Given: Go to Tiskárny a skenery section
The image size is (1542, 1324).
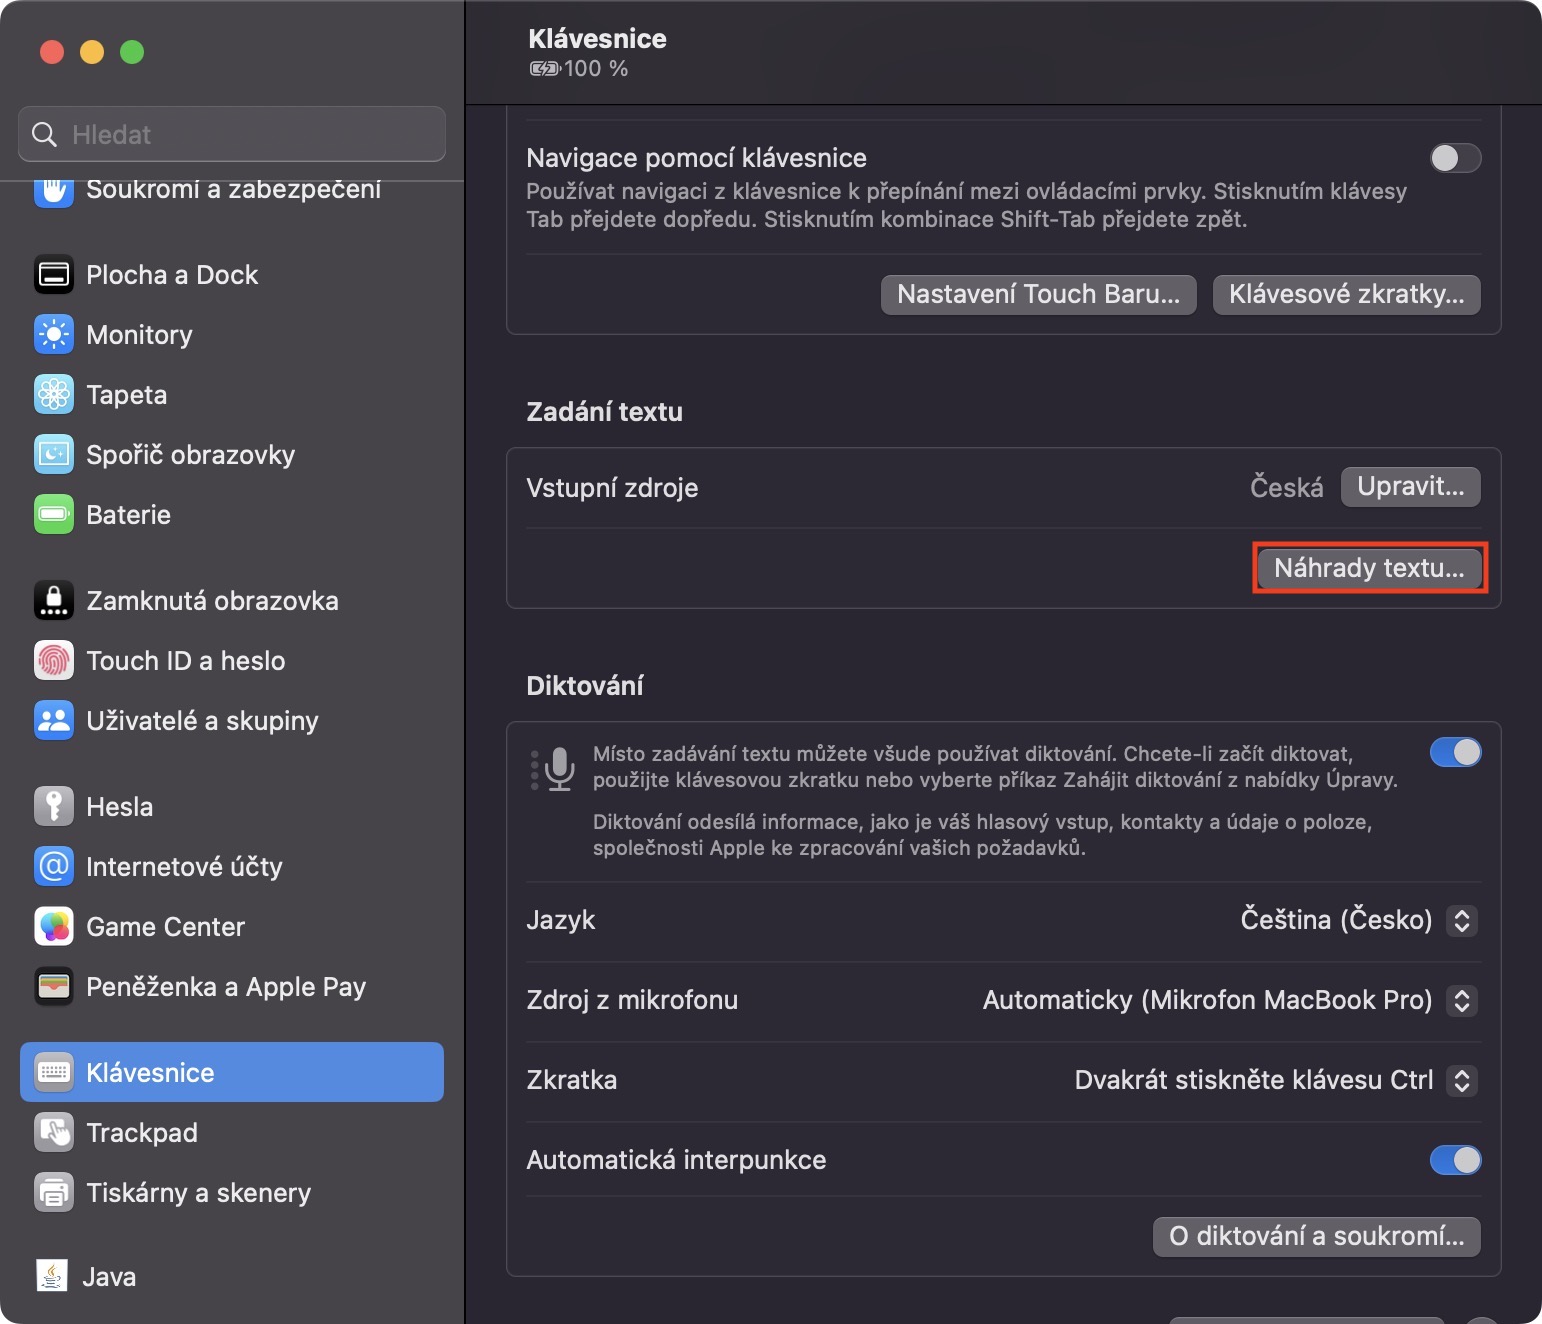Looking at the screenshot, I should [198, 1193].
